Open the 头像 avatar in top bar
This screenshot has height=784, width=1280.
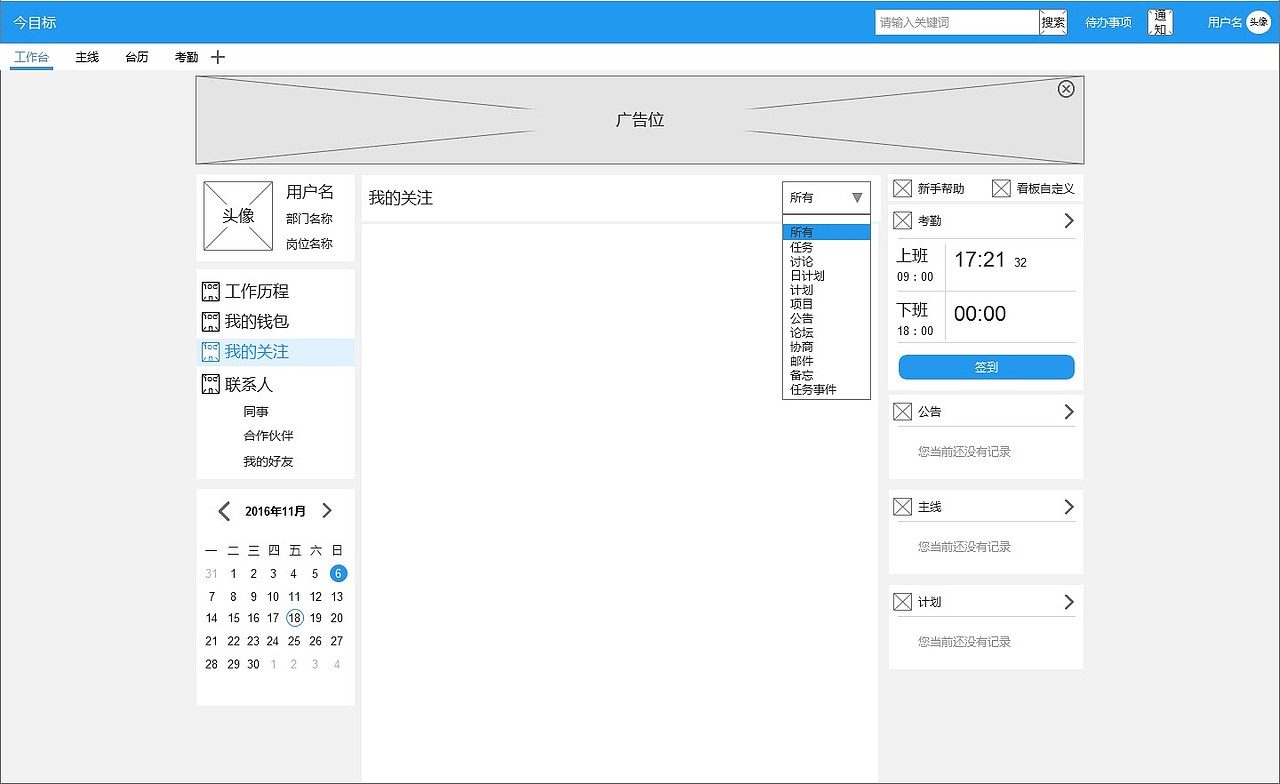pyautogui.click(x=1258, y=22)
